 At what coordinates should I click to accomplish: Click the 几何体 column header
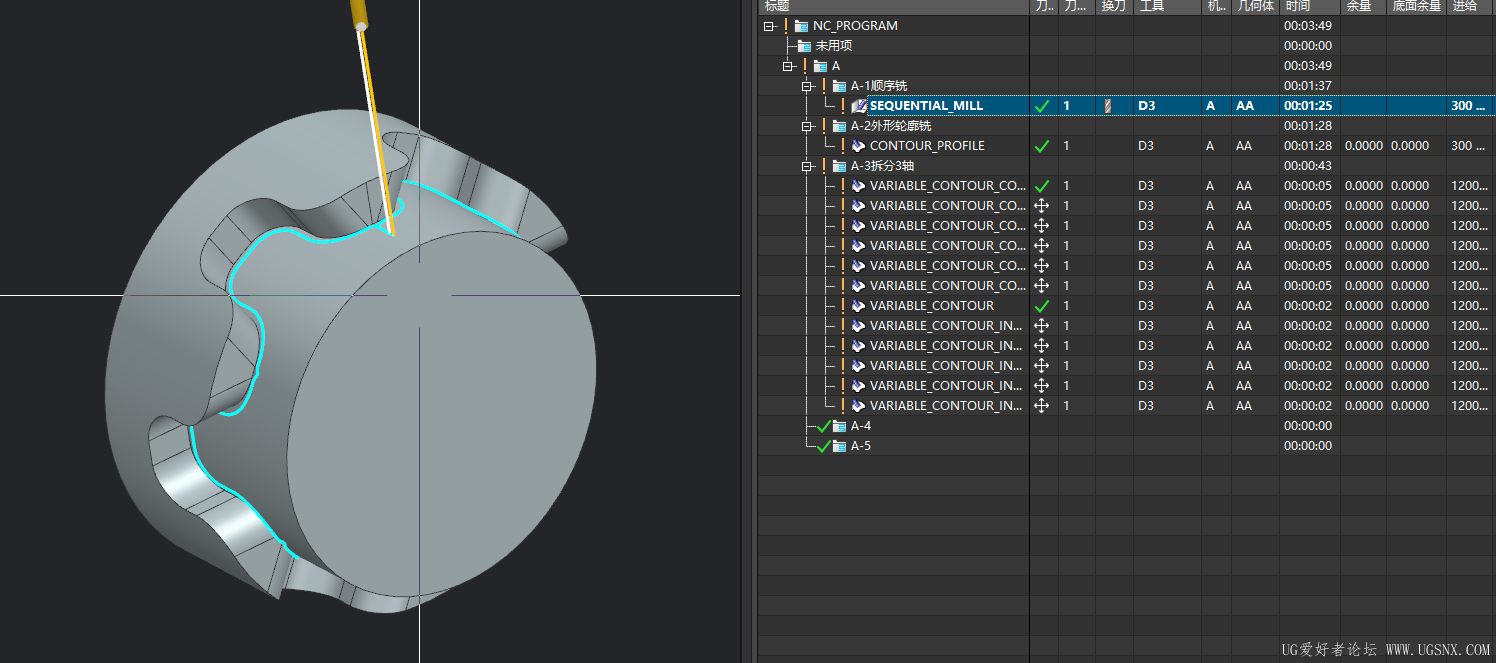(1255, 7)
